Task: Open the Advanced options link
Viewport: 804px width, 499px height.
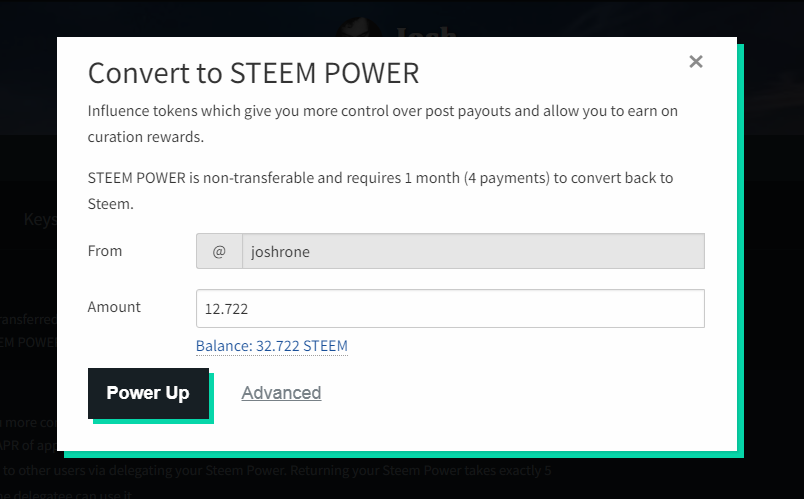Action: tap(281, 393)
